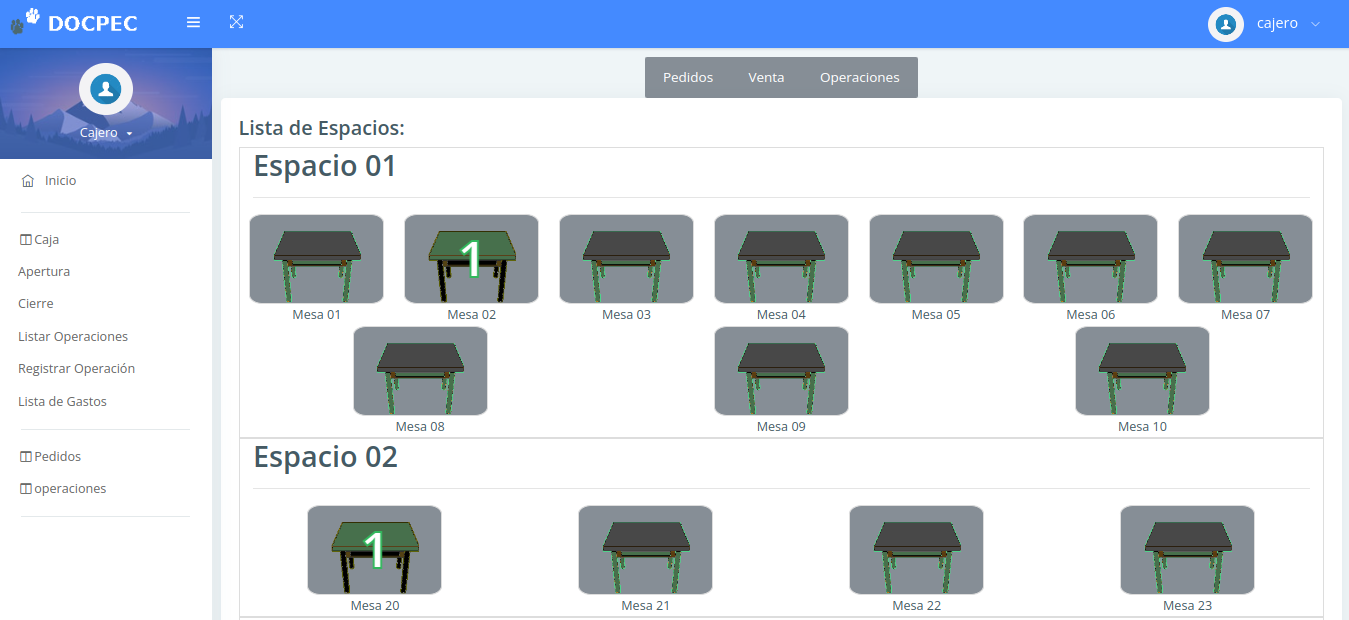The image size is (1349, 620).
Task: Expand the Cajero profile dropdown in sidebar
Action: pyautogui.click(x=106, y=133)
